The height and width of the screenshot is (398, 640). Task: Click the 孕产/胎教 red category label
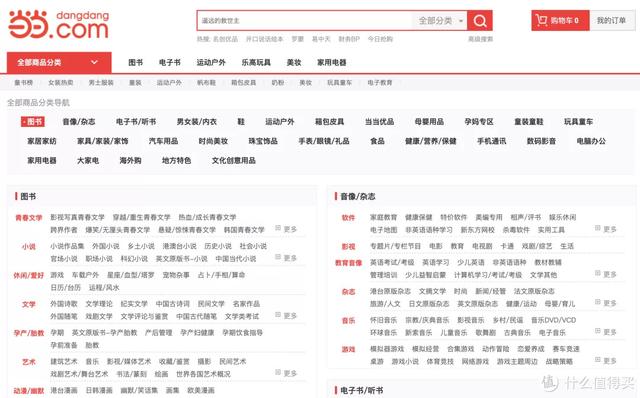(x=29, y=333)
